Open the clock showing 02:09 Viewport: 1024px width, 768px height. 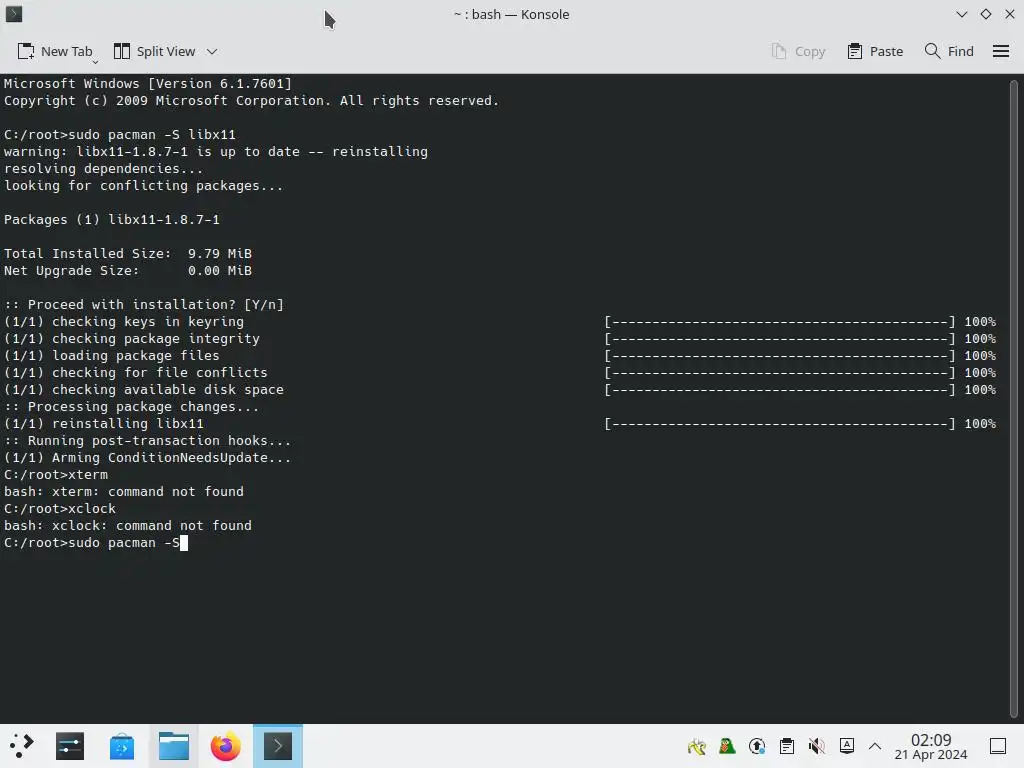click(931, 746)
